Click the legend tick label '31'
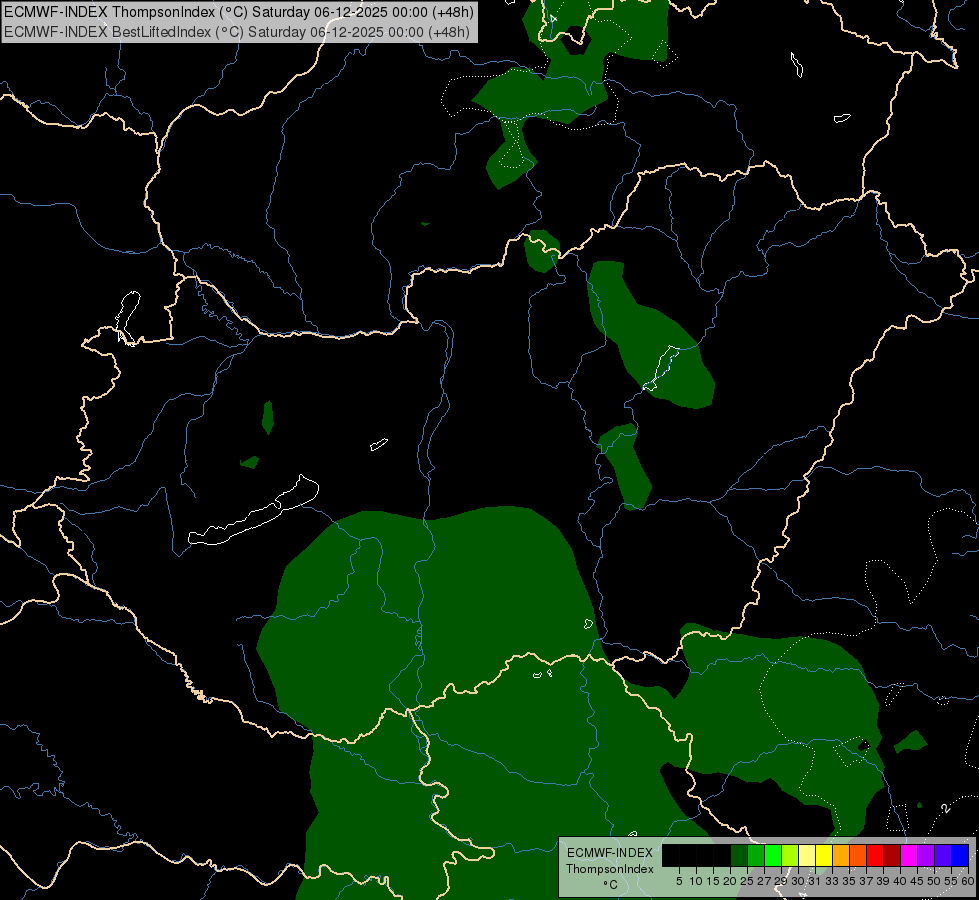 pyautogui.click(x=815, y=881)
